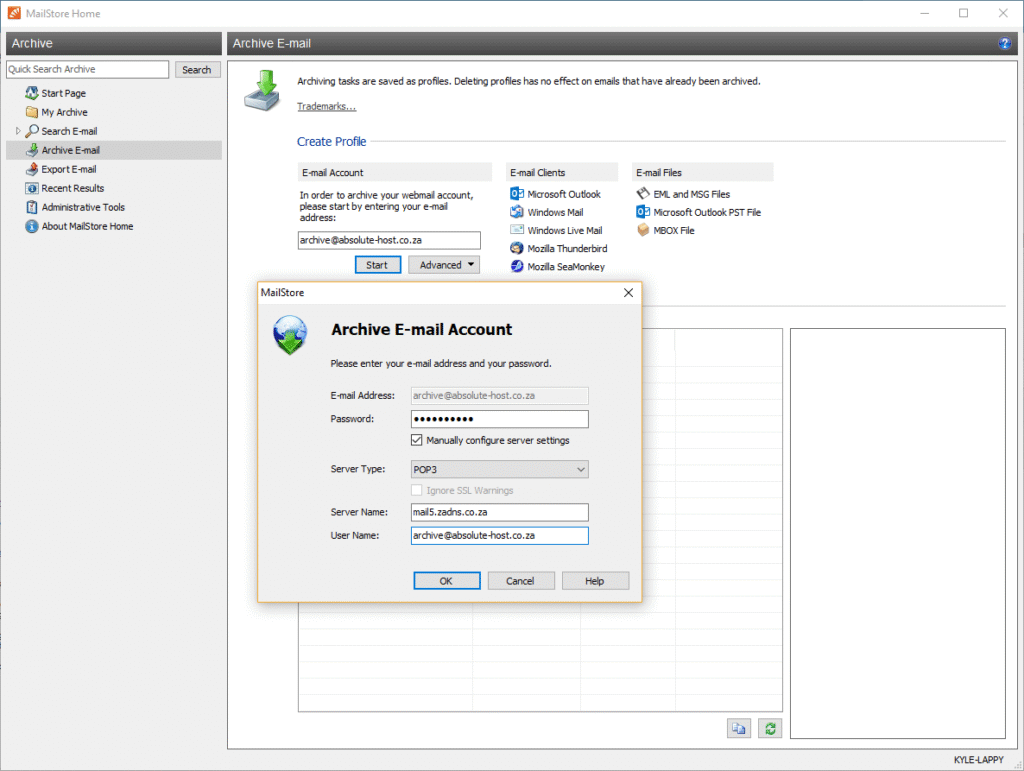Select Export E-mail in navigation
This screenshot has width=1024, height=771.
tap(69, 169)
